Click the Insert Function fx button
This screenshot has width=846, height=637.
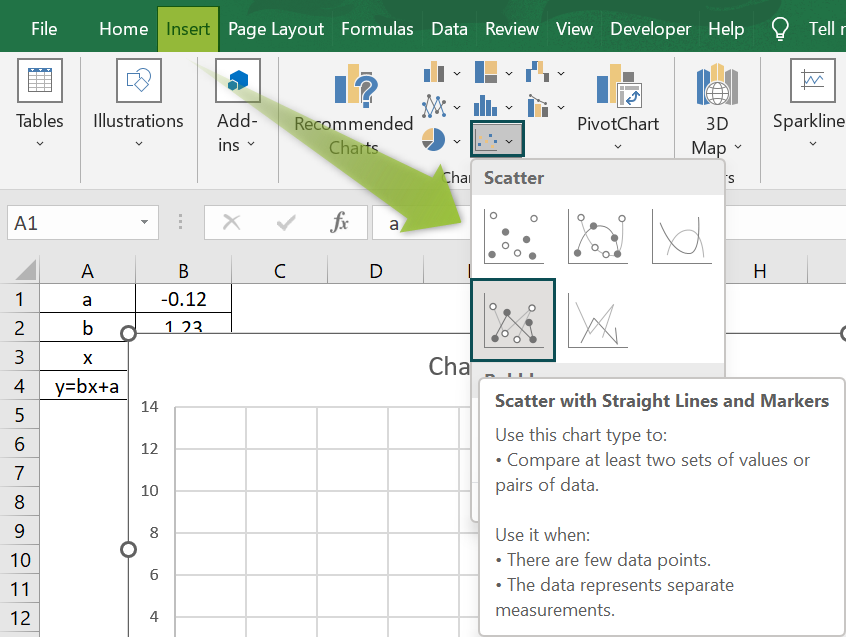[339, 222]
